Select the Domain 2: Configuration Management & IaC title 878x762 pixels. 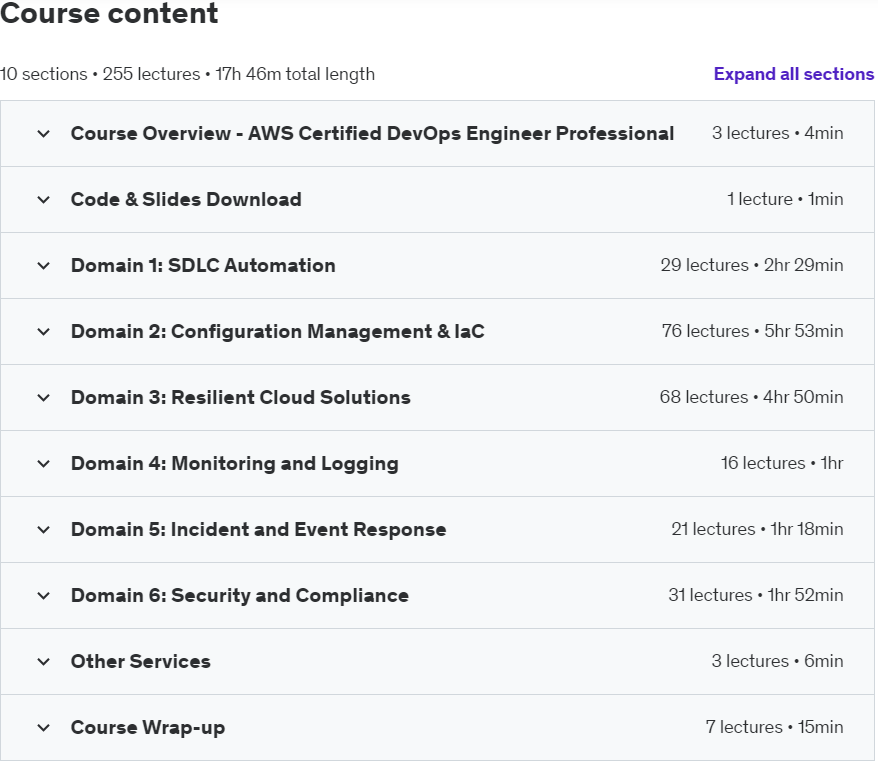pos(277,332)
